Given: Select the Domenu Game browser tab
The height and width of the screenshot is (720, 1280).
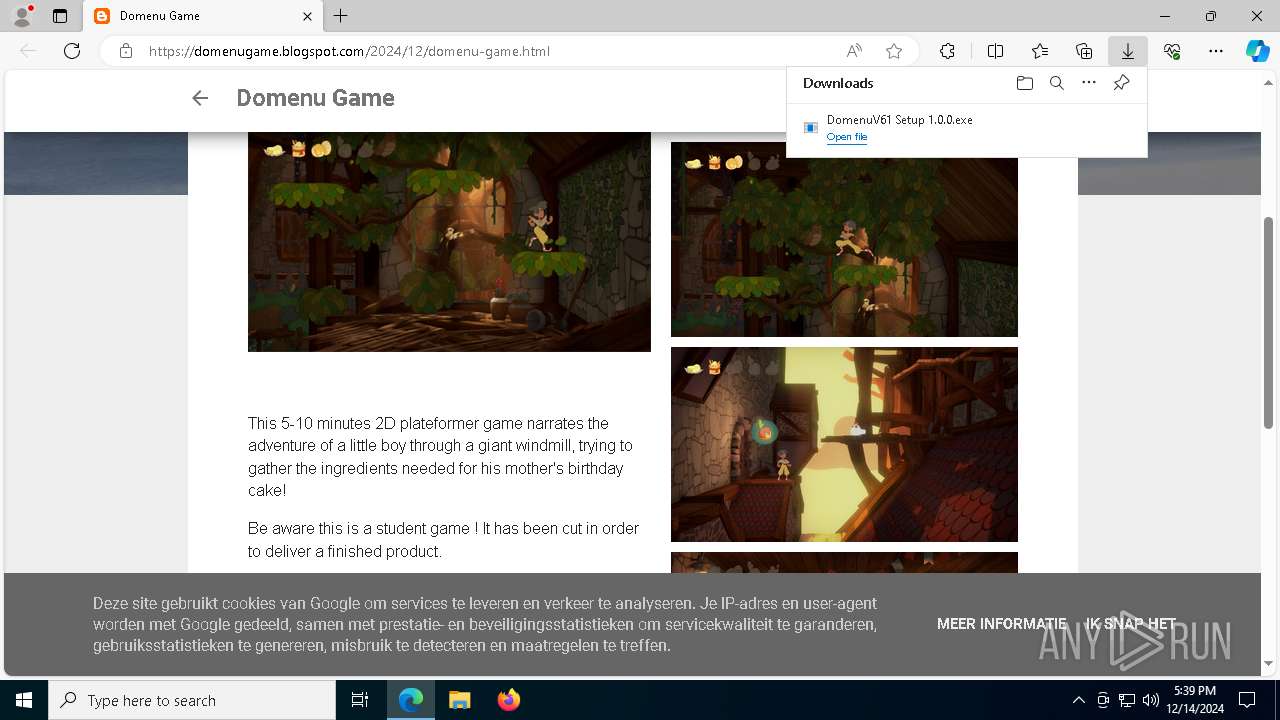Looking at the screenshot, I should pos(203,16).
